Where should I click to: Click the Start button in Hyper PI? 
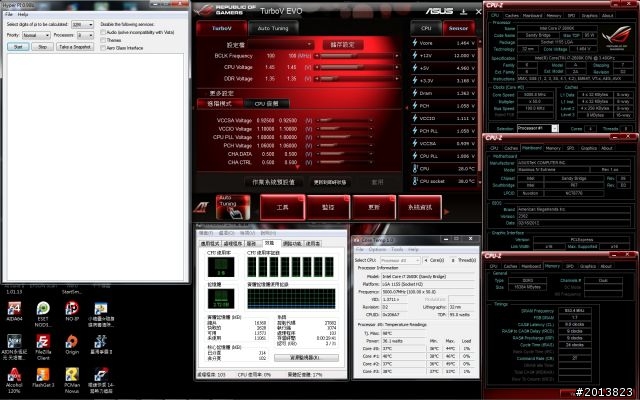(18, 47)
